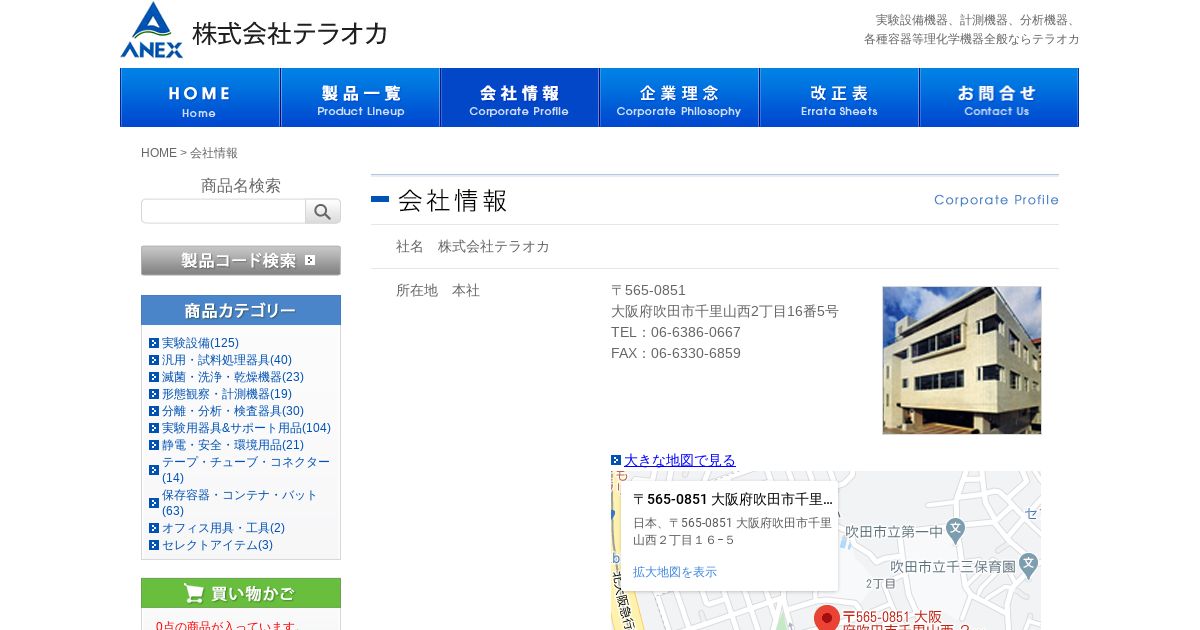
Task: Click the FAX：06-6330-6859 text
Action: point(676,353)
